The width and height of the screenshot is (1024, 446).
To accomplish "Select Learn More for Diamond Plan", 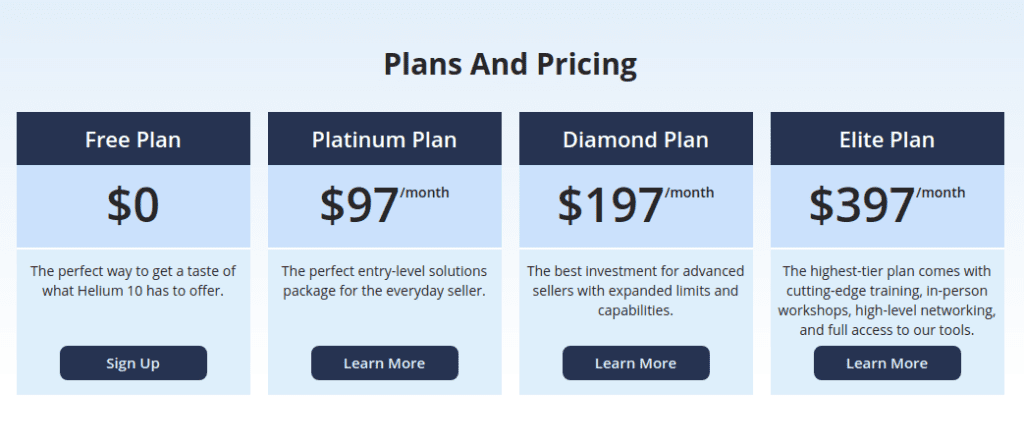I will (x=636, y=363).
